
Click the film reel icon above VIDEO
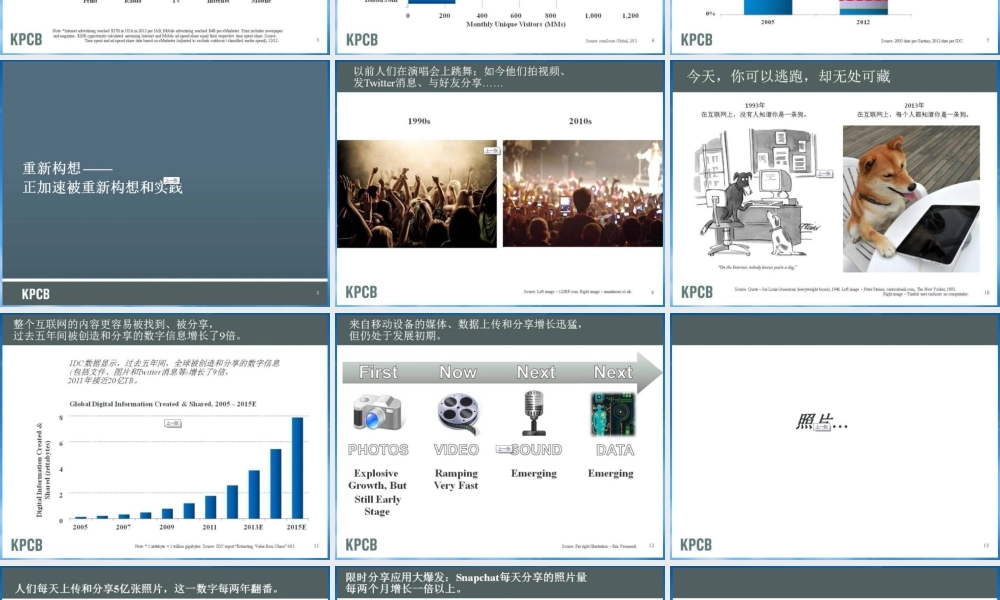457,414
